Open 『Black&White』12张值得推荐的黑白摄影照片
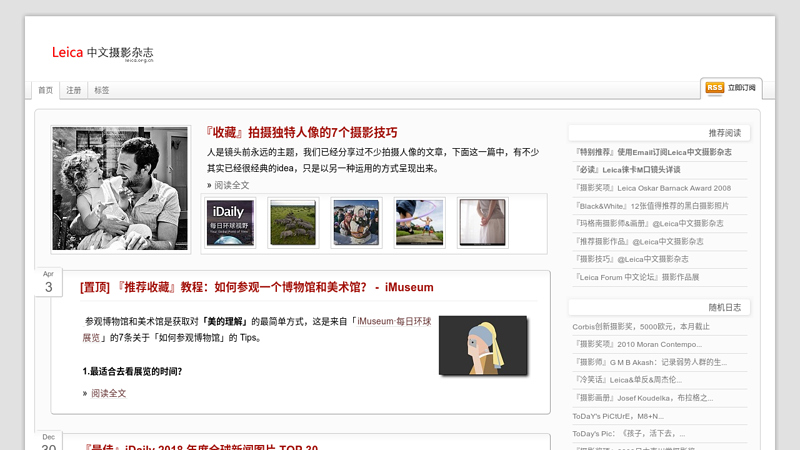The height and width of the screenshot is (450, 800). tap(652, 206)
